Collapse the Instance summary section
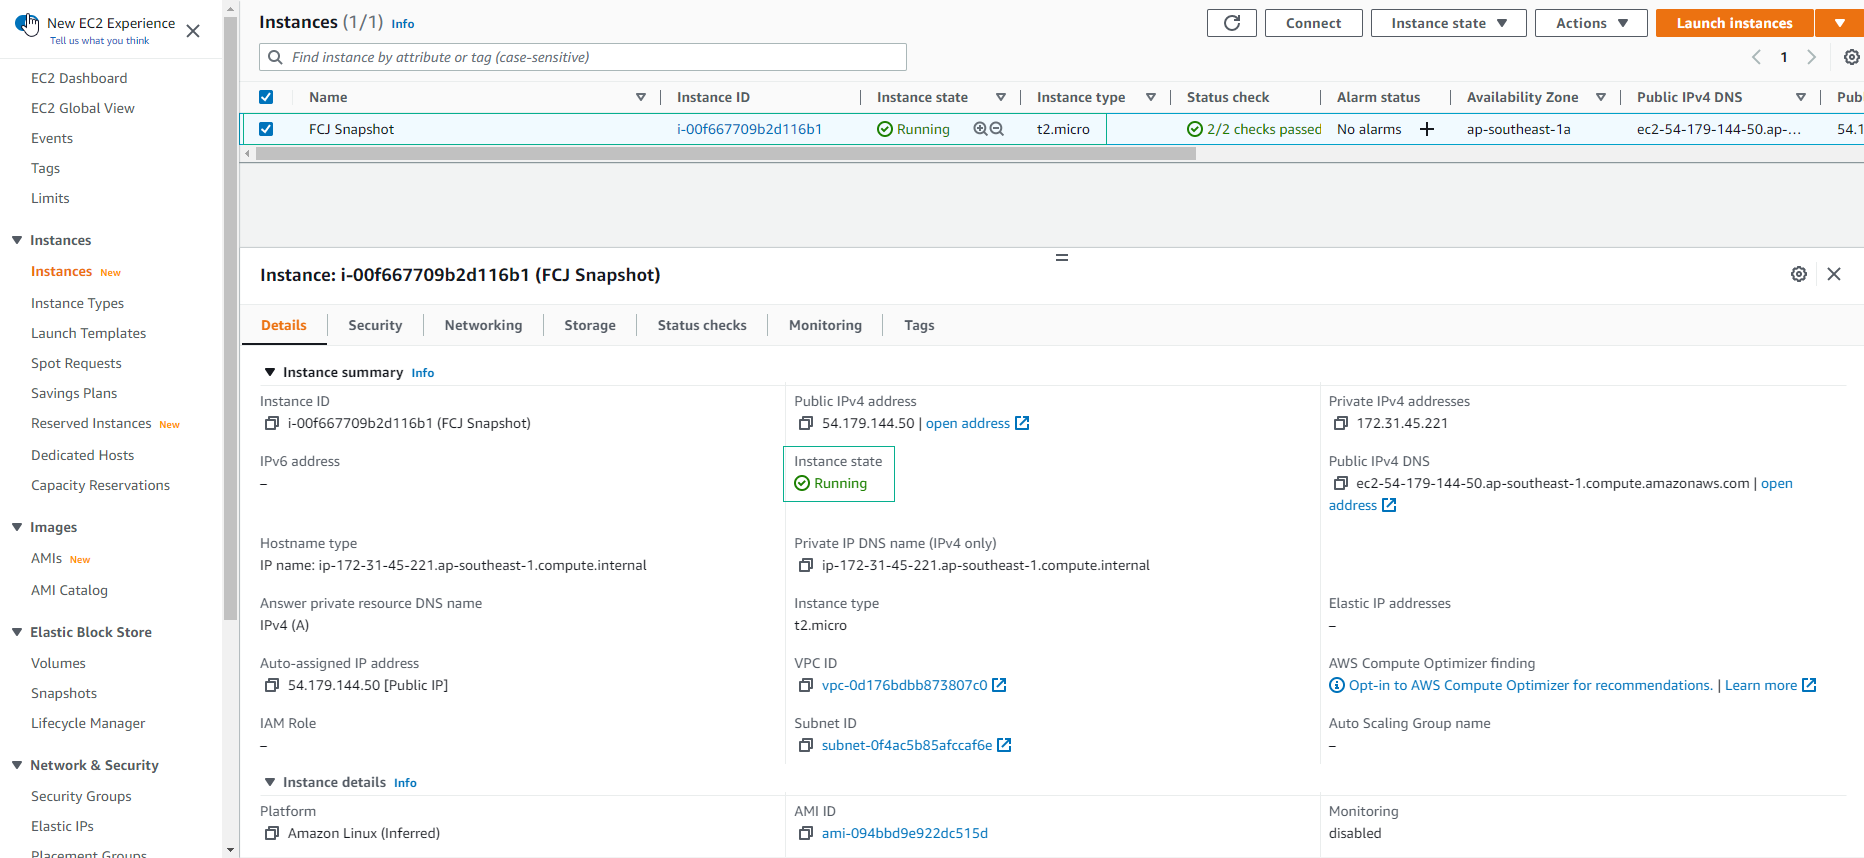 269,372
